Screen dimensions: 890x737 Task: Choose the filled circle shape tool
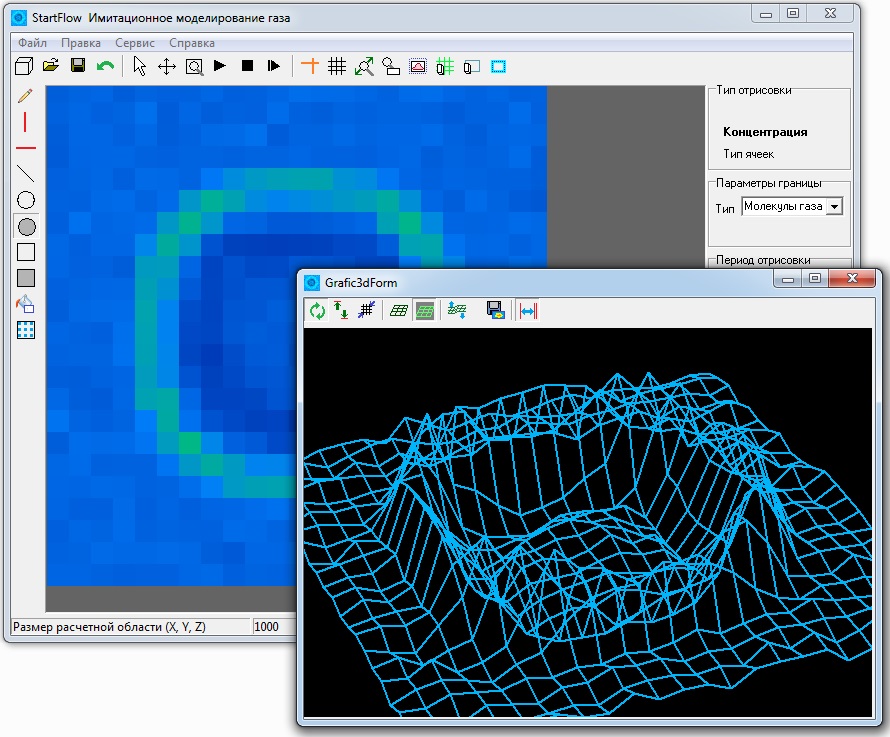pos(26,227)
